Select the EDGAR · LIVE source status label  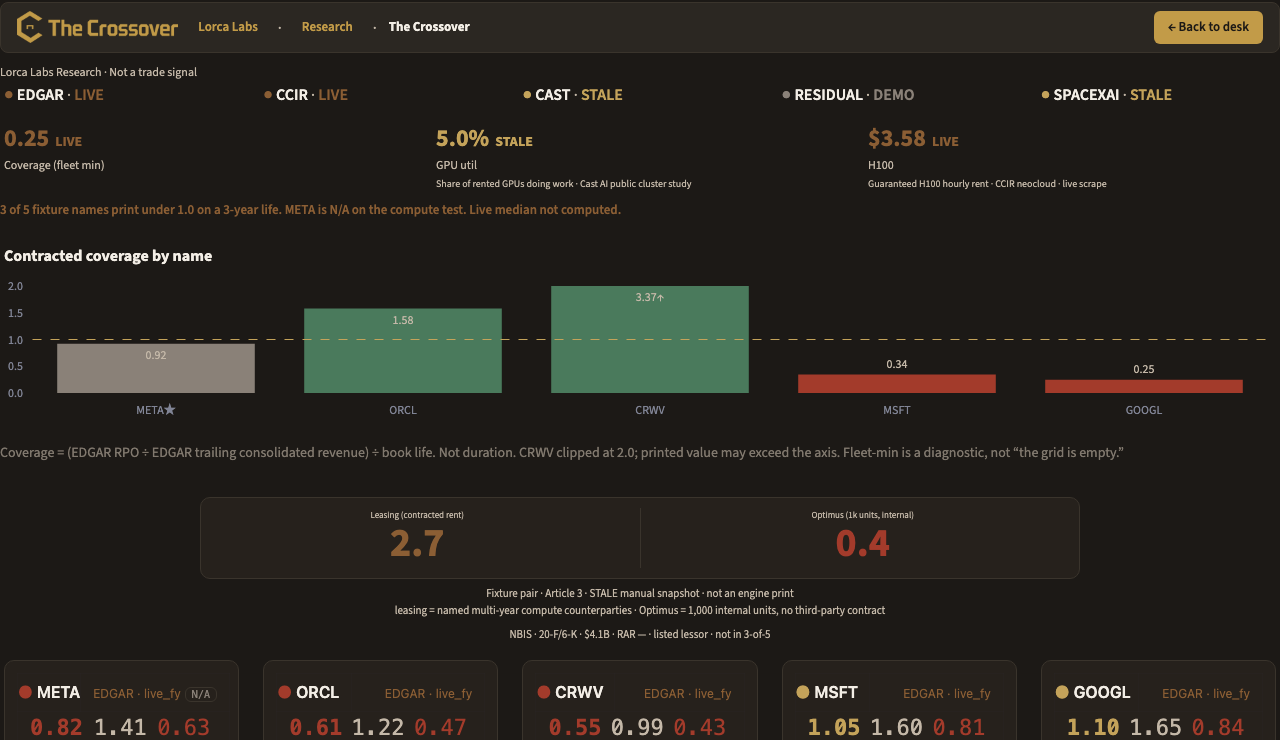(60, 95)
